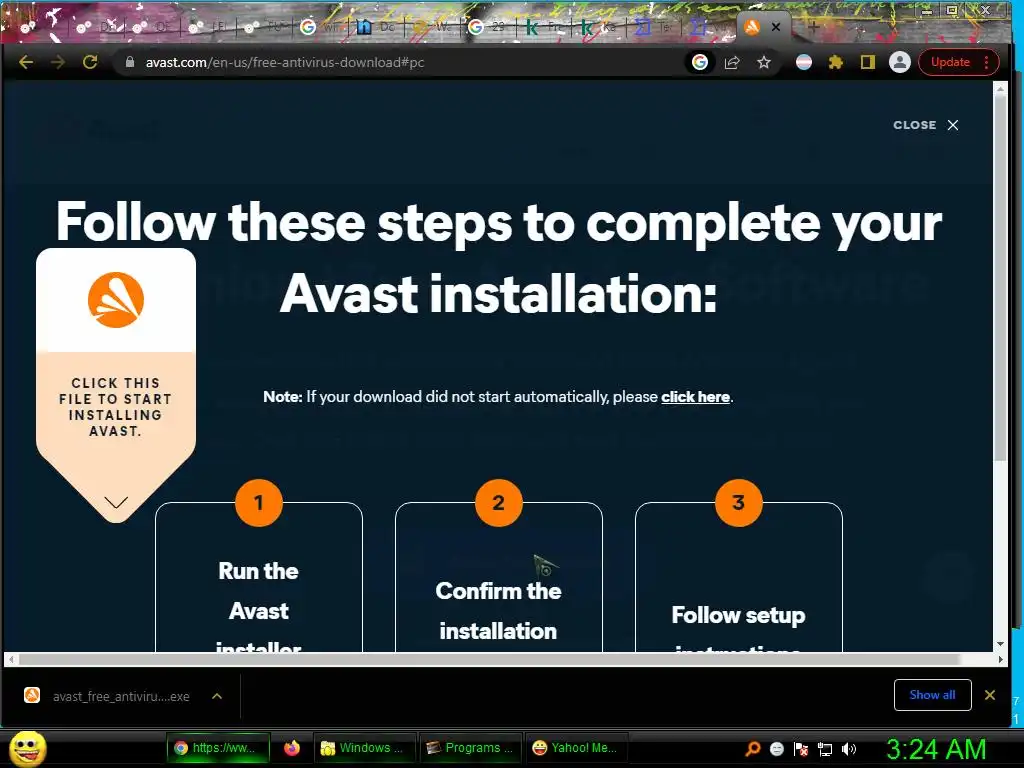1024x768 pixels.
Task: Click step 3 orange number badge
Action: (739, 502)
